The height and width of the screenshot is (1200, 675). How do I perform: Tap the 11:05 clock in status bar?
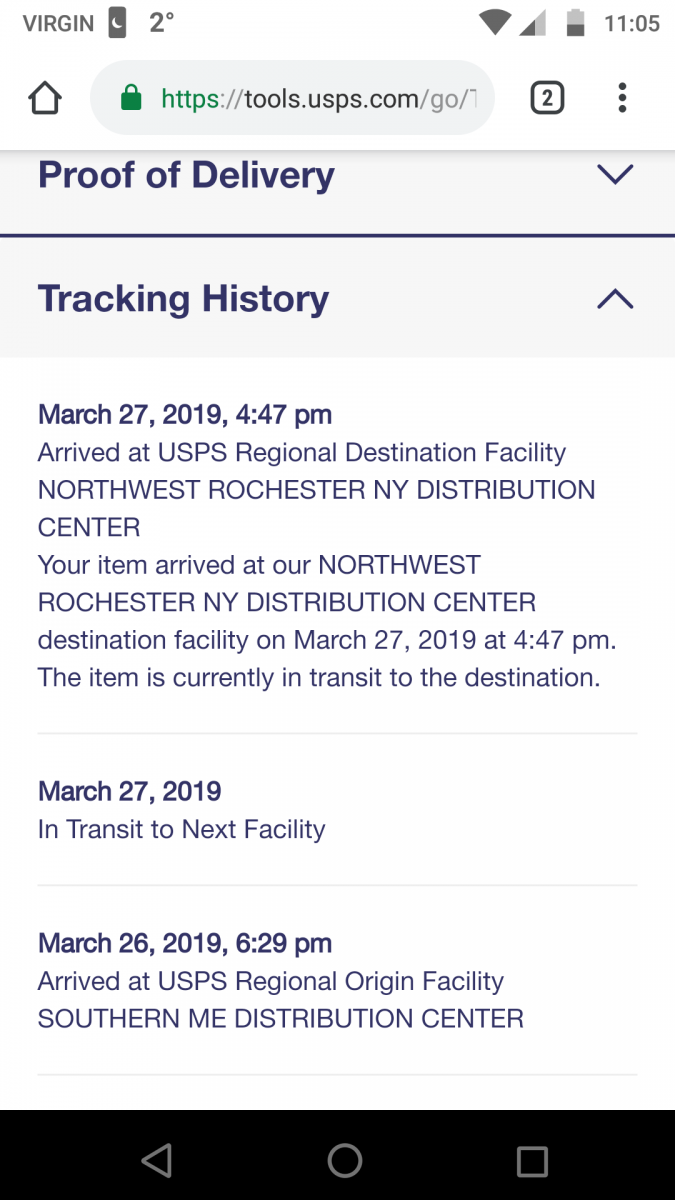632,23
